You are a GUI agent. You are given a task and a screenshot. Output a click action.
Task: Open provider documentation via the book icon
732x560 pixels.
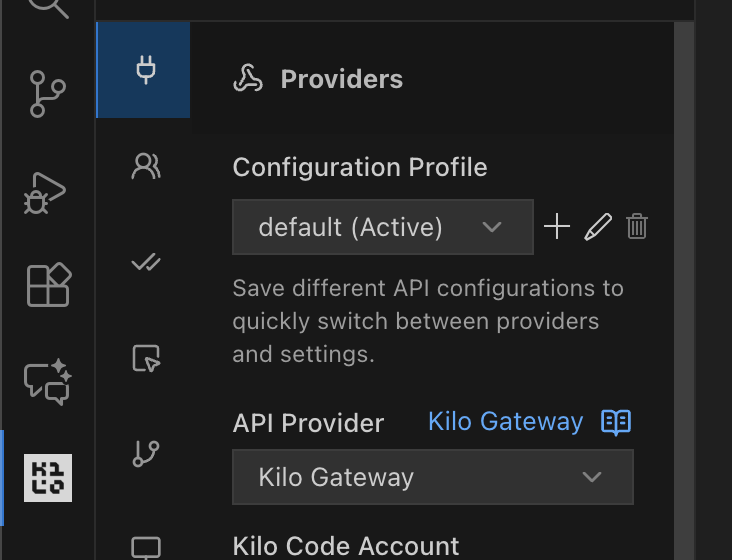coord(616,422)
